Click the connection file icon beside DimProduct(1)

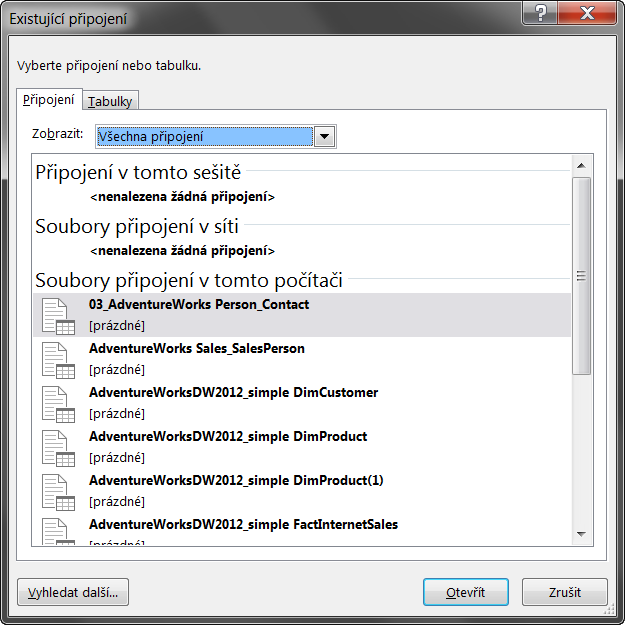tap(58, 492)
